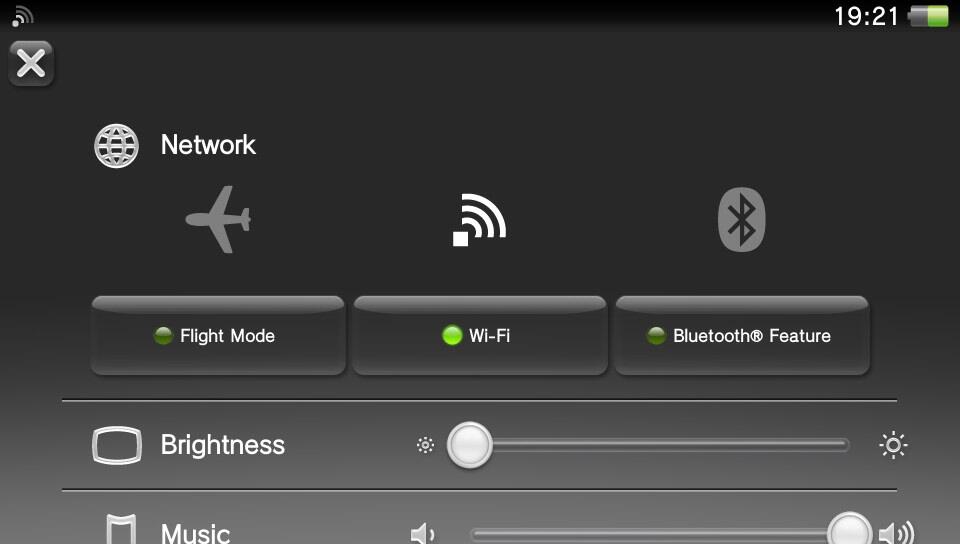Click the loud volume speaker icon

(896, 533)
